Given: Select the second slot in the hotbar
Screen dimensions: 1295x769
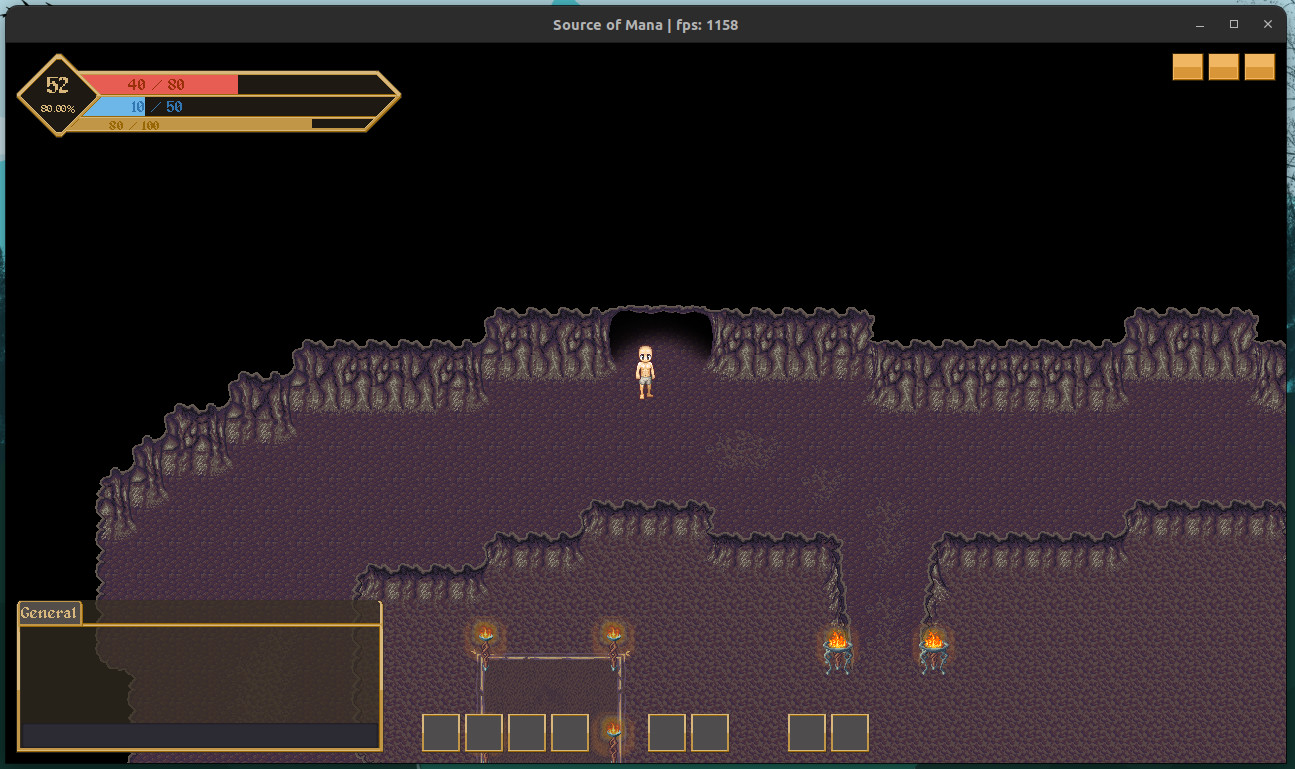Looking at the screenshot, I should (483, 733).
